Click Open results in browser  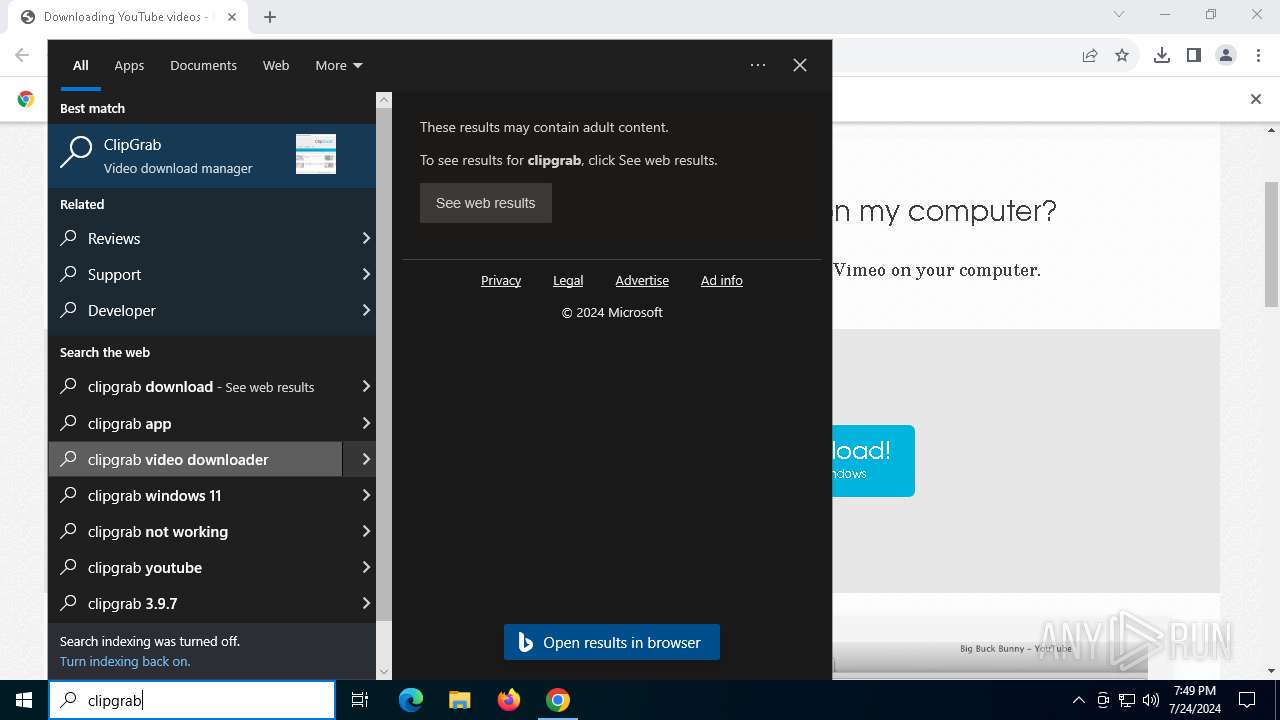click(612, 642)
